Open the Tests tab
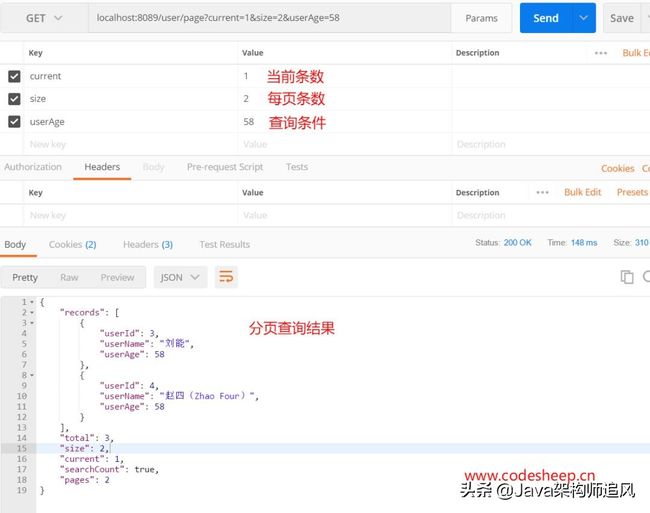Viewport: 650px width, 513px height. (x=297, y=167)
